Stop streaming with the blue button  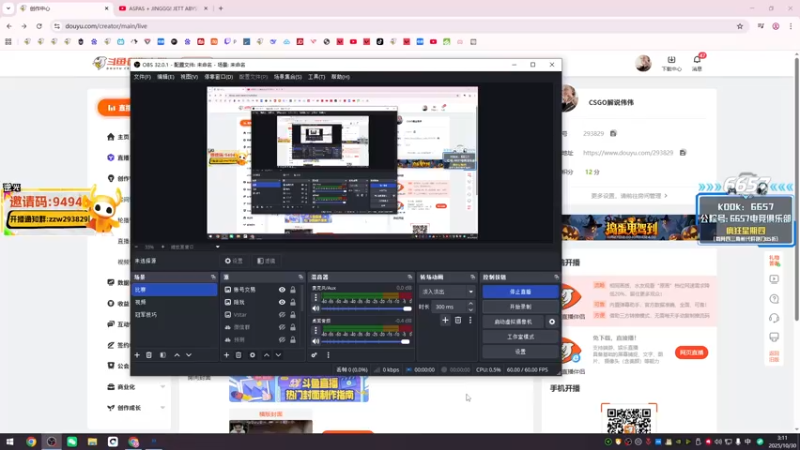(520, 292)
